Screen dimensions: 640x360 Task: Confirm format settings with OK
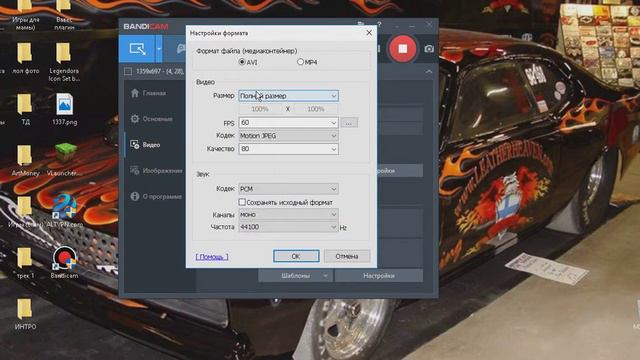tap(296, 256)
